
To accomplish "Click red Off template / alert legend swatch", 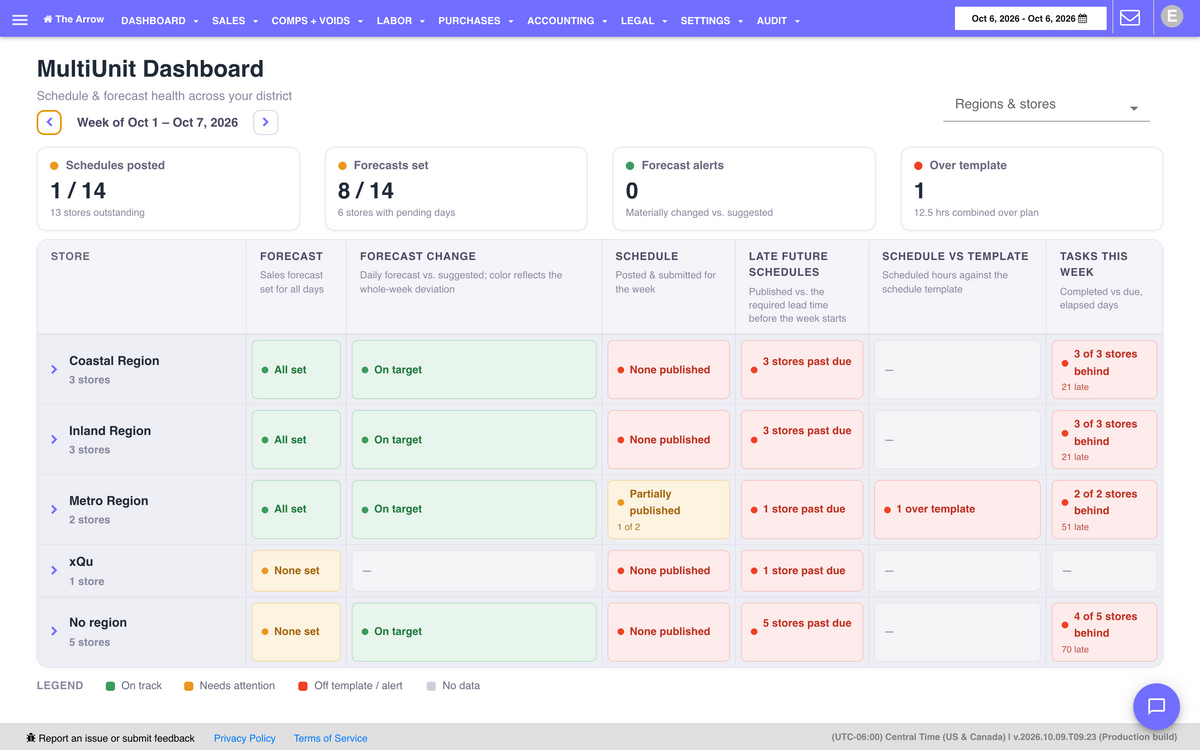I will (303, 686).
